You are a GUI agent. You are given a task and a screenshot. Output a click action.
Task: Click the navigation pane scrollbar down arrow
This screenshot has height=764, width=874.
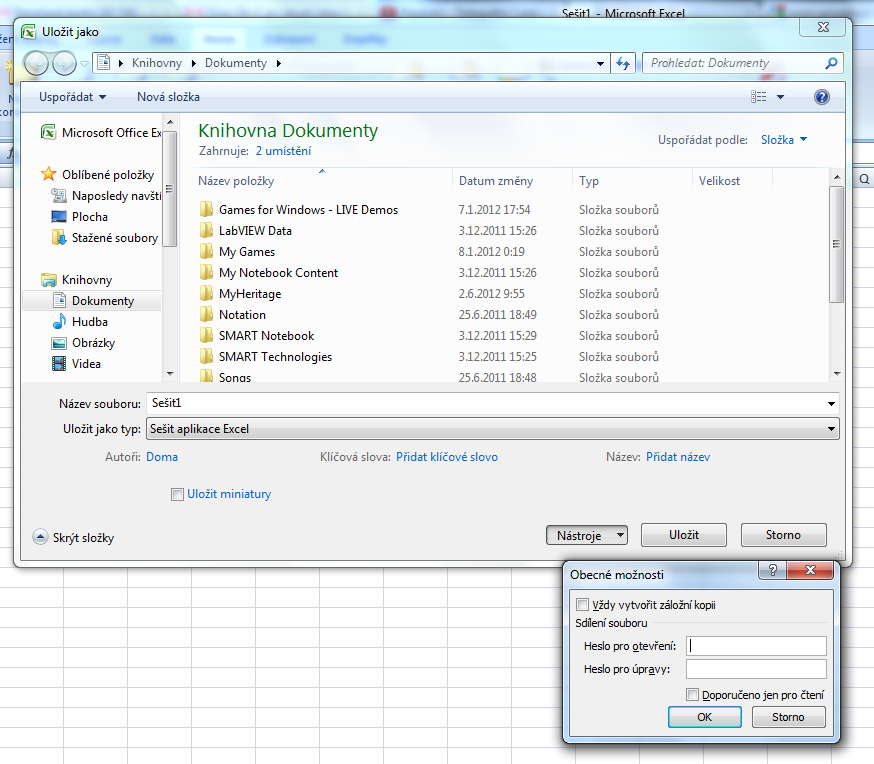(171, 374)
